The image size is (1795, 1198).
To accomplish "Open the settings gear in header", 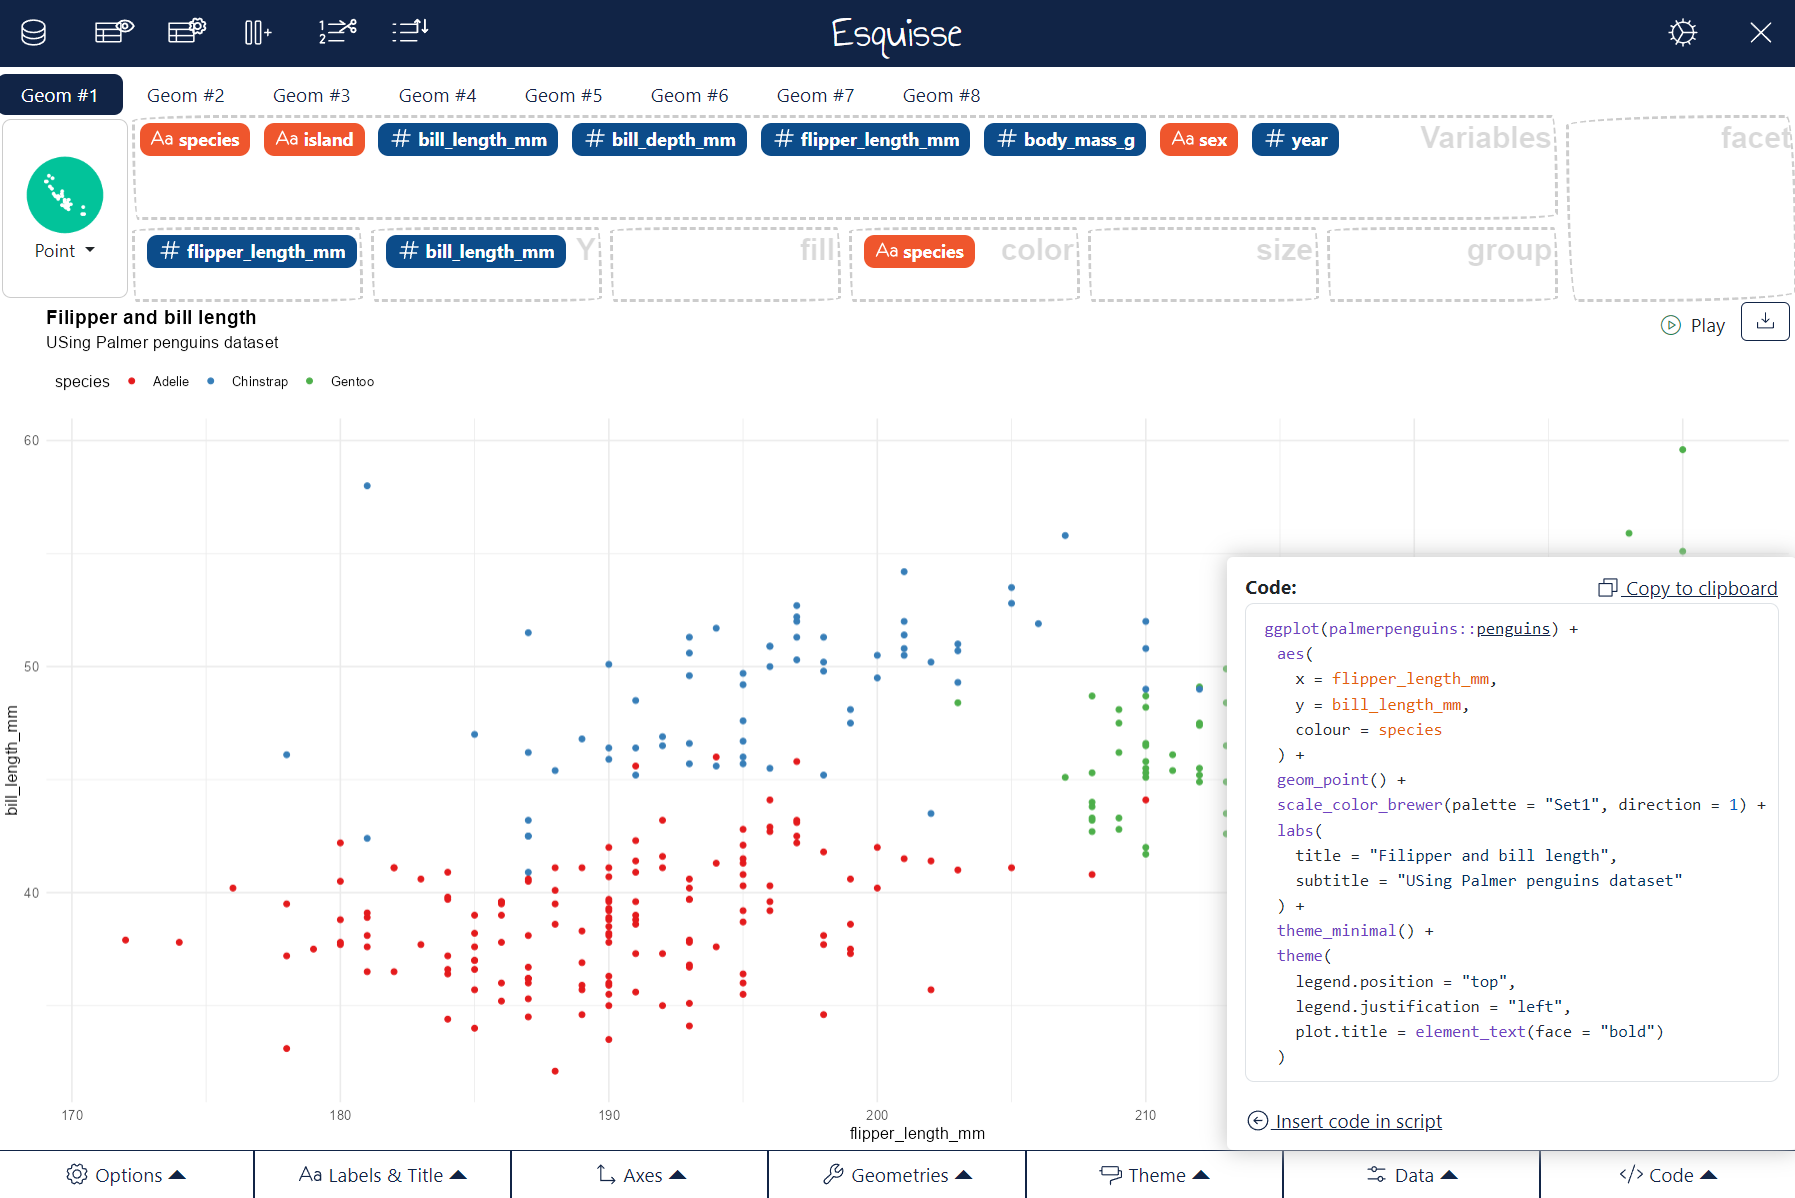I will coord(1682,33).
